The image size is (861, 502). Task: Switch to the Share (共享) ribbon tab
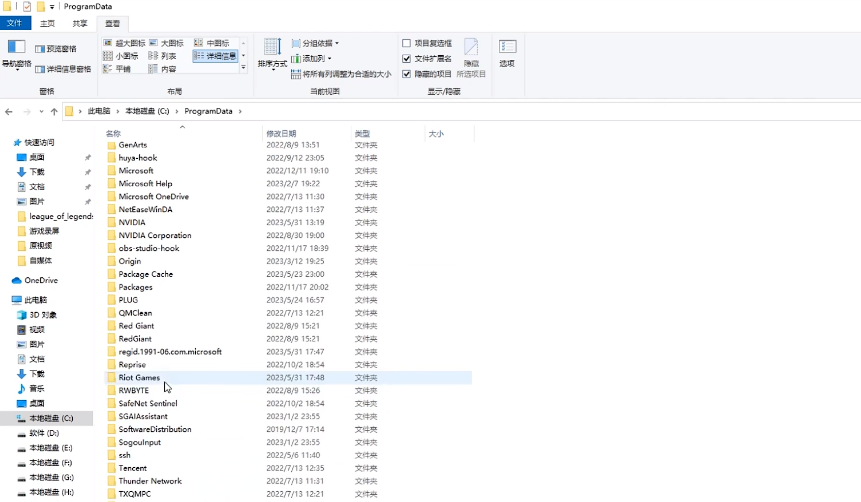80,23
